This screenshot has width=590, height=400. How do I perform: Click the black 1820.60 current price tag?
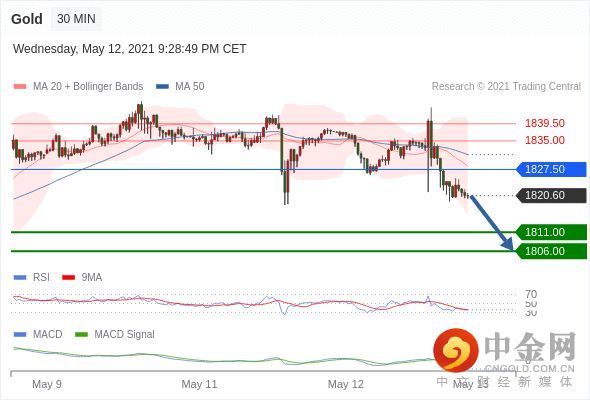[x=551, y=195]
